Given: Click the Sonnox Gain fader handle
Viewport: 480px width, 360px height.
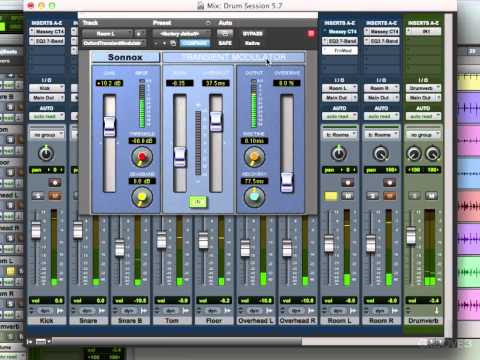Looking at the screenshot, I should point(109,127).
